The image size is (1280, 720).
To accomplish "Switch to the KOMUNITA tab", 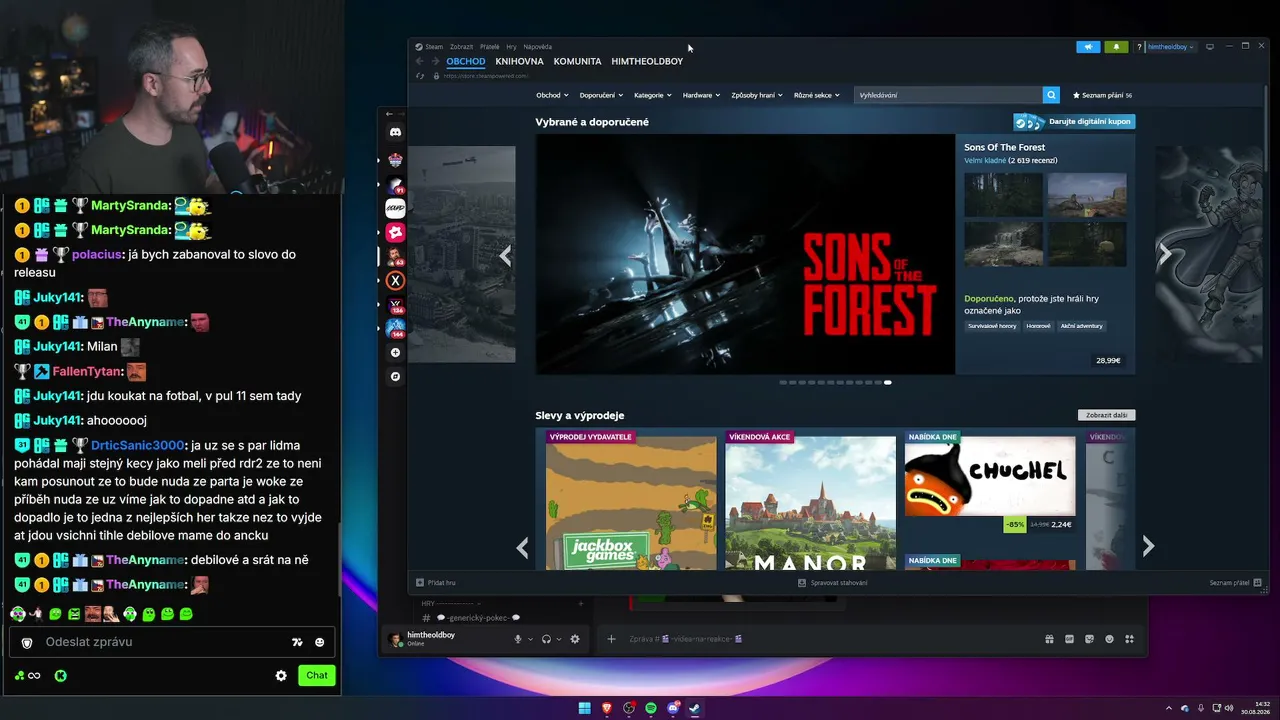I will point(577,61).
